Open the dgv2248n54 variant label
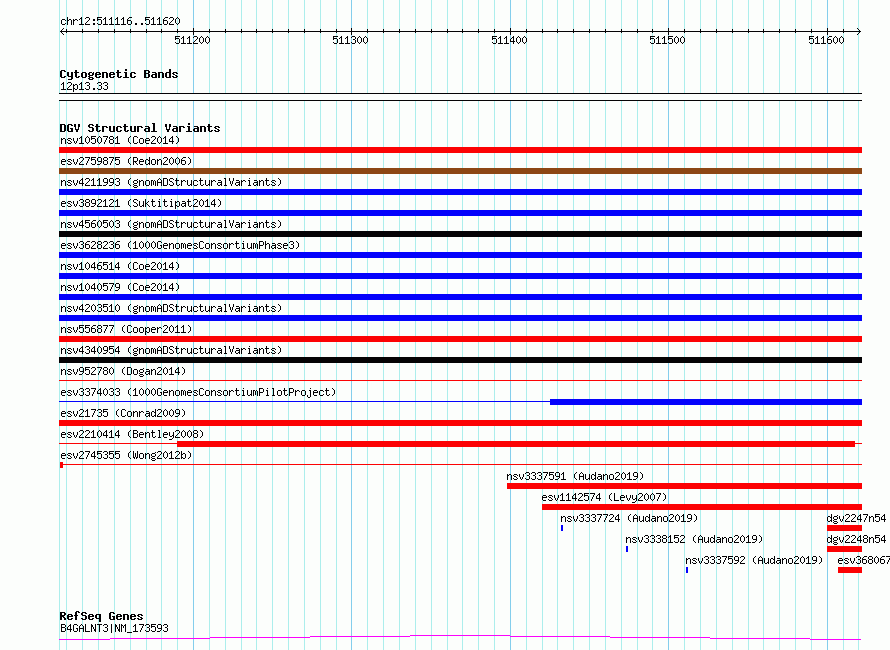Screen dimensions: 890x650 coord(856,539)
